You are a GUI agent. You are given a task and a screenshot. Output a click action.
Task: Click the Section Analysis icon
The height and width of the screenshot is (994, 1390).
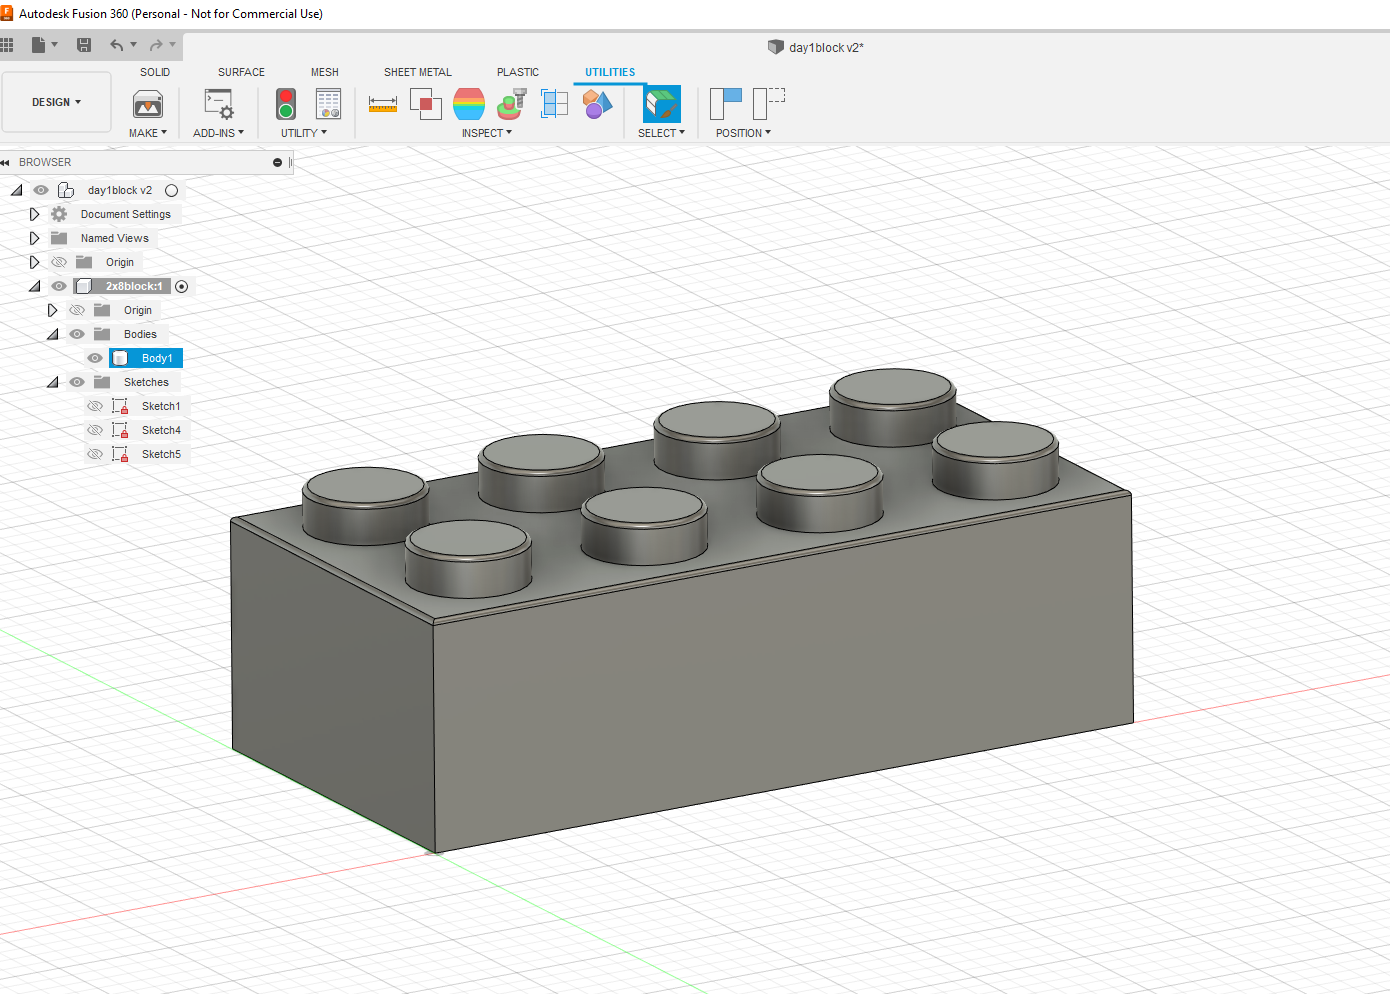(554, 104)
